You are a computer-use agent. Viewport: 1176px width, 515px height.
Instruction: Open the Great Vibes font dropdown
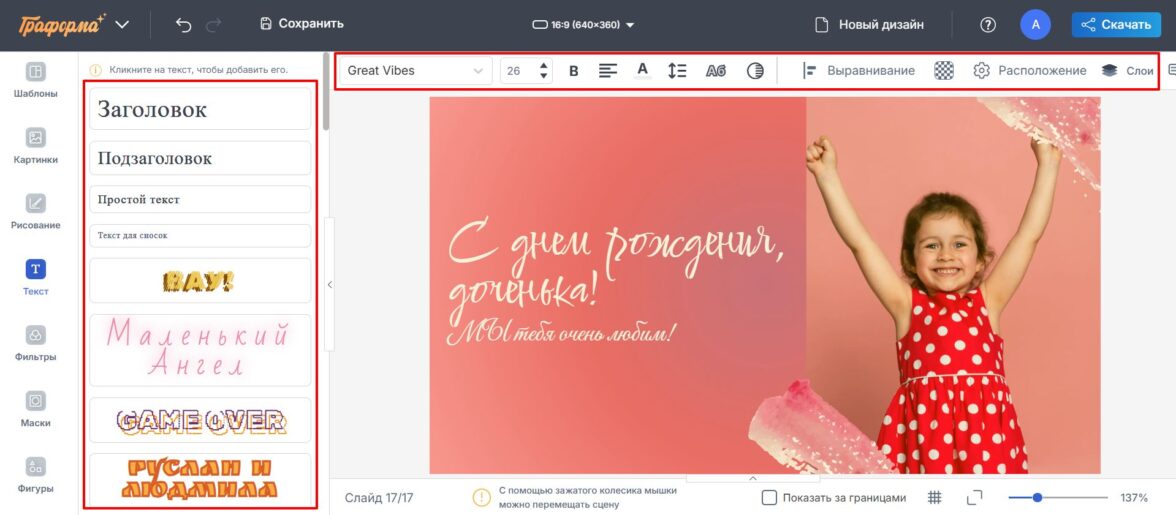(x=414, y=71)
